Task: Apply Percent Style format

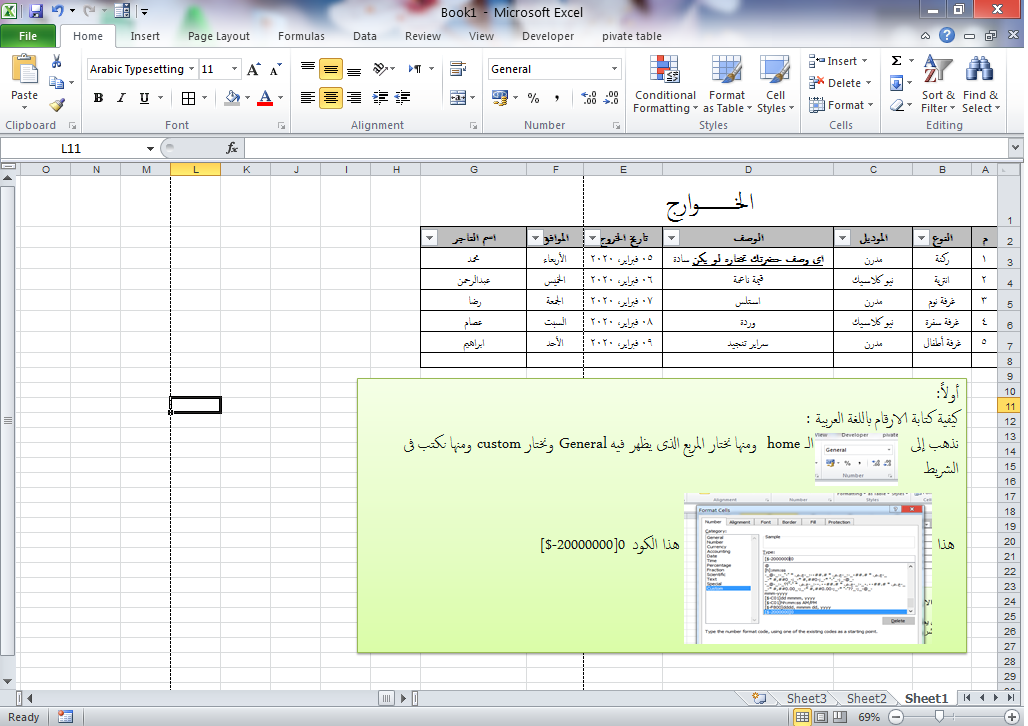Action: coord(534,98)
